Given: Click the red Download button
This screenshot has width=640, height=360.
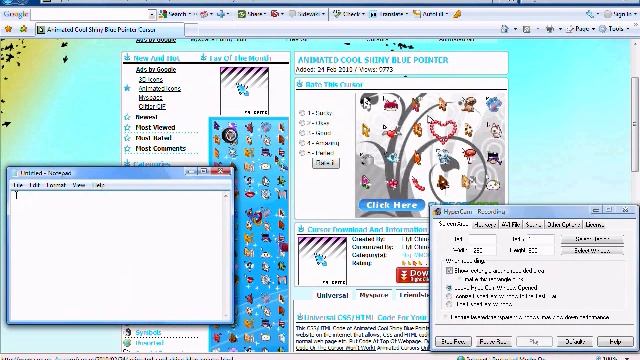Looking at the screenshot, I should tap(412, 275).
